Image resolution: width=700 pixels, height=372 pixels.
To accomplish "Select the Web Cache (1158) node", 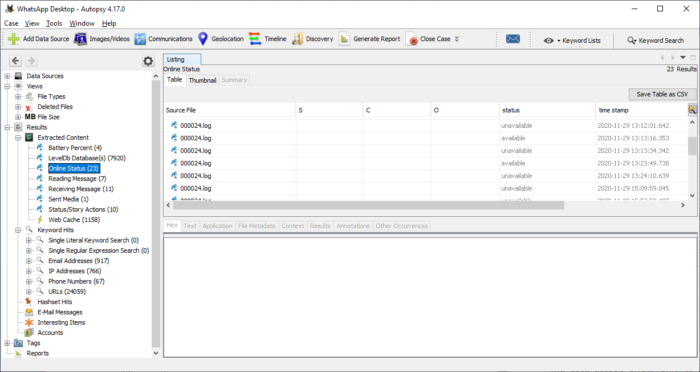I will pos(74,220).
